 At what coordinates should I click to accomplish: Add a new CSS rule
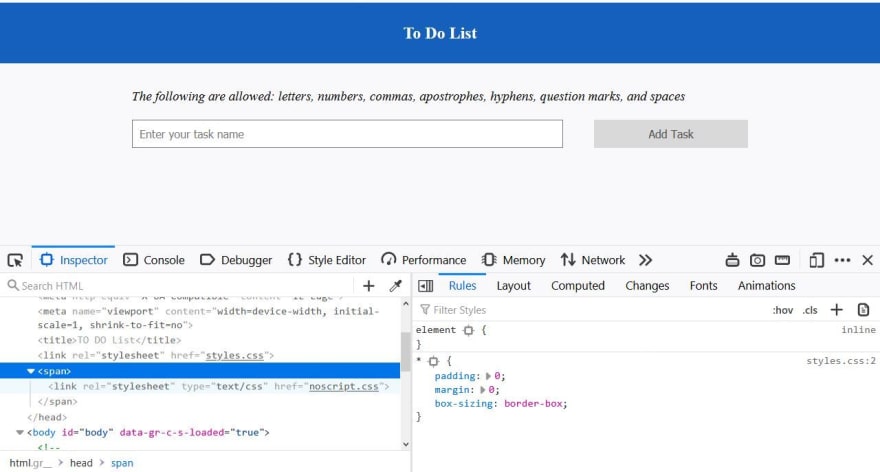[x=837, y=310]
